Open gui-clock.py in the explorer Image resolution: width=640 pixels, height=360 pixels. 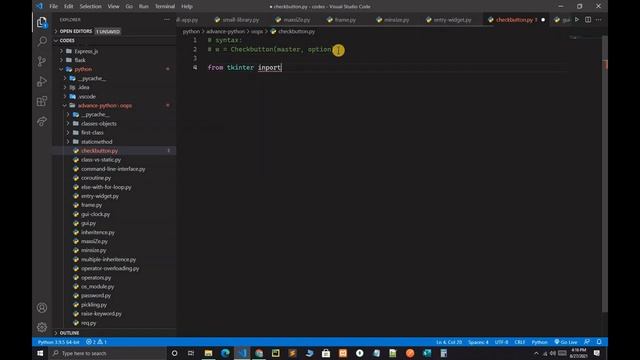coord(95,214)
